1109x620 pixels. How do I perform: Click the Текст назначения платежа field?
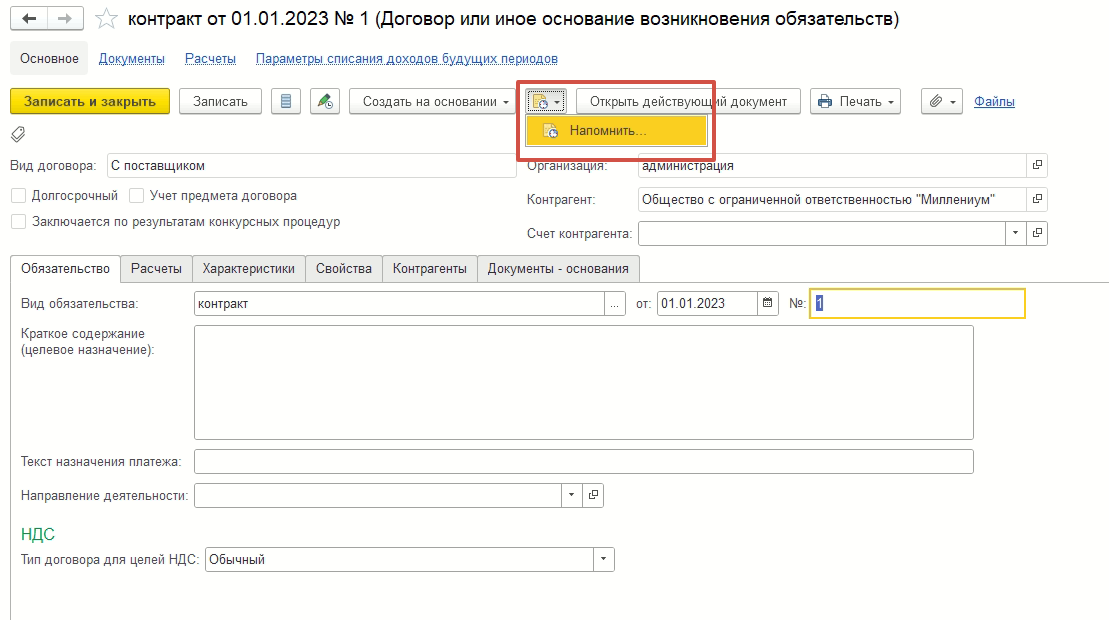(583, 462)
